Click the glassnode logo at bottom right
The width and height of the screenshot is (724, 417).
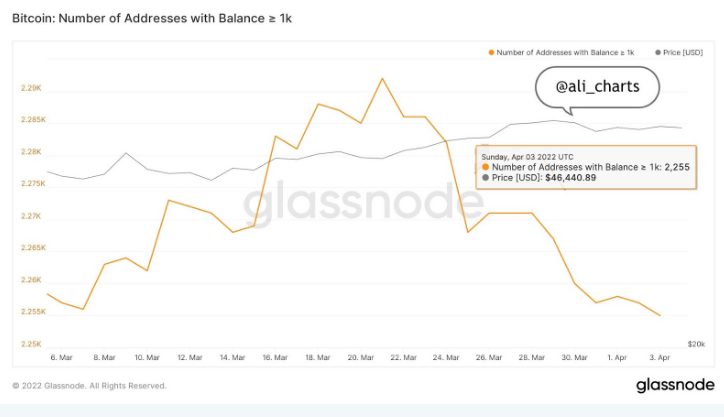pyautogui.click(x=675, y=385)
